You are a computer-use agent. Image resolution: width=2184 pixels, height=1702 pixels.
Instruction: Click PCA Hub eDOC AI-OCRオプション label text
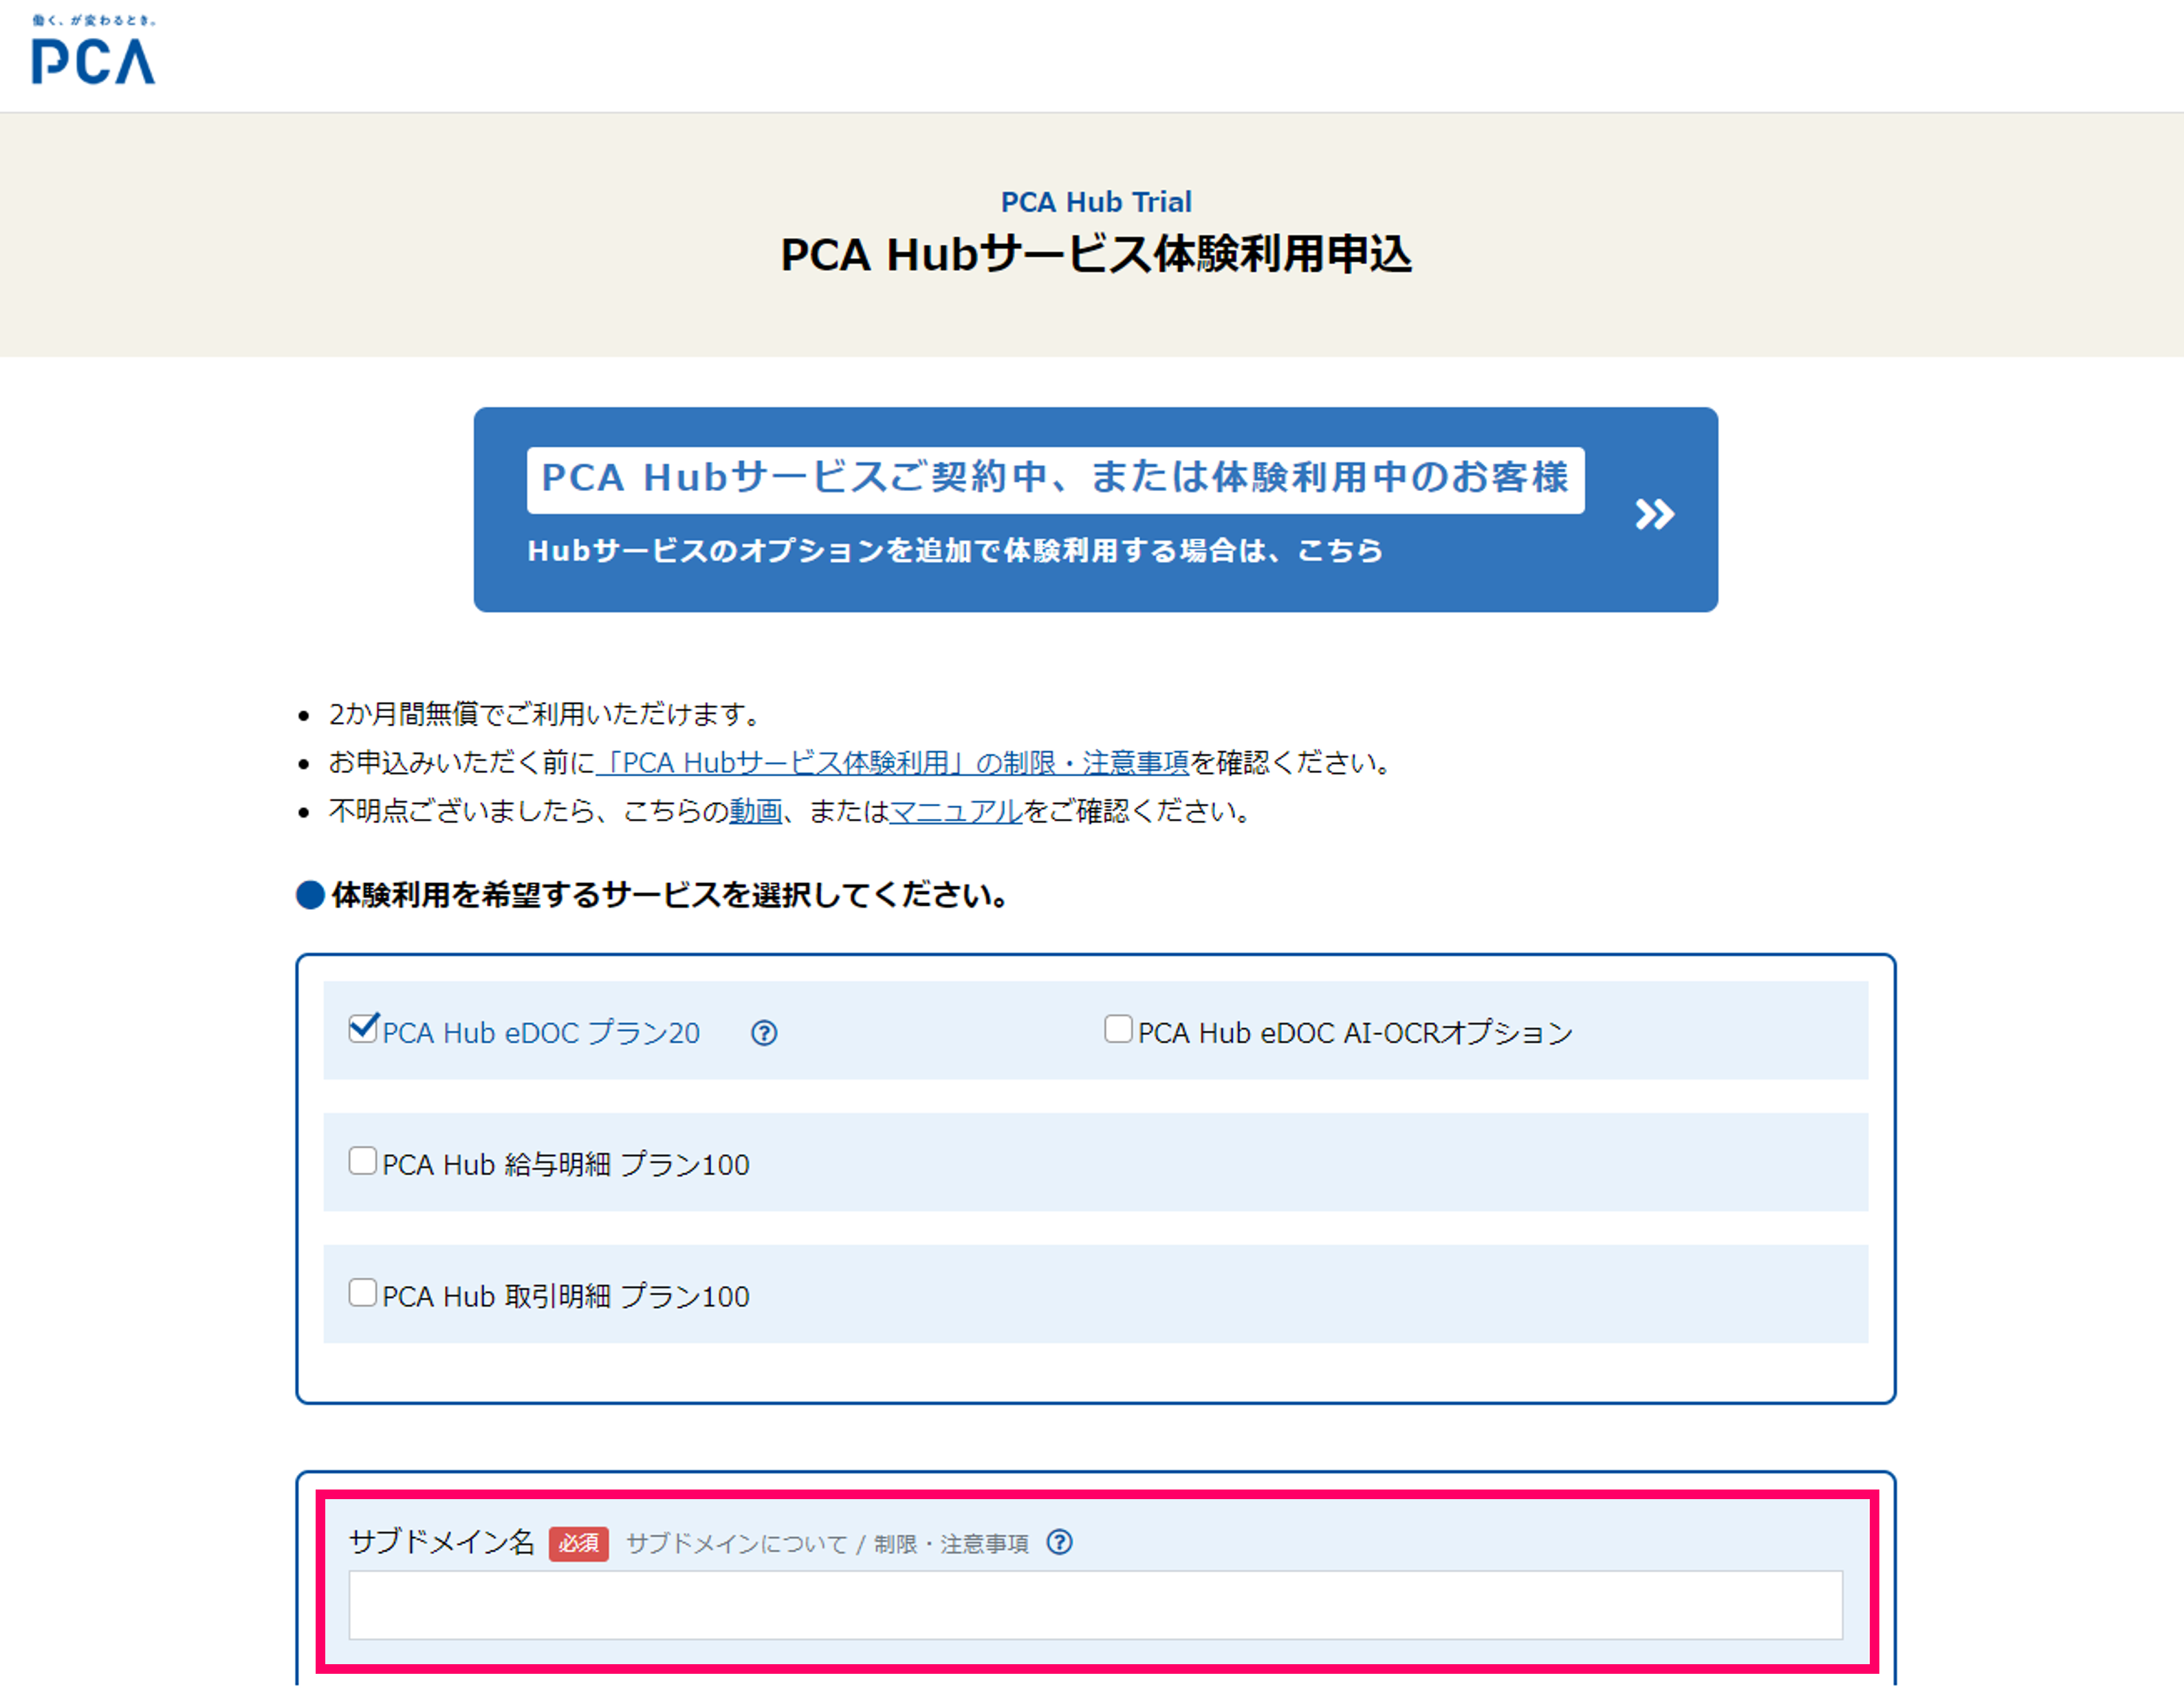pyautogui.click(x=1355, y=1033)
